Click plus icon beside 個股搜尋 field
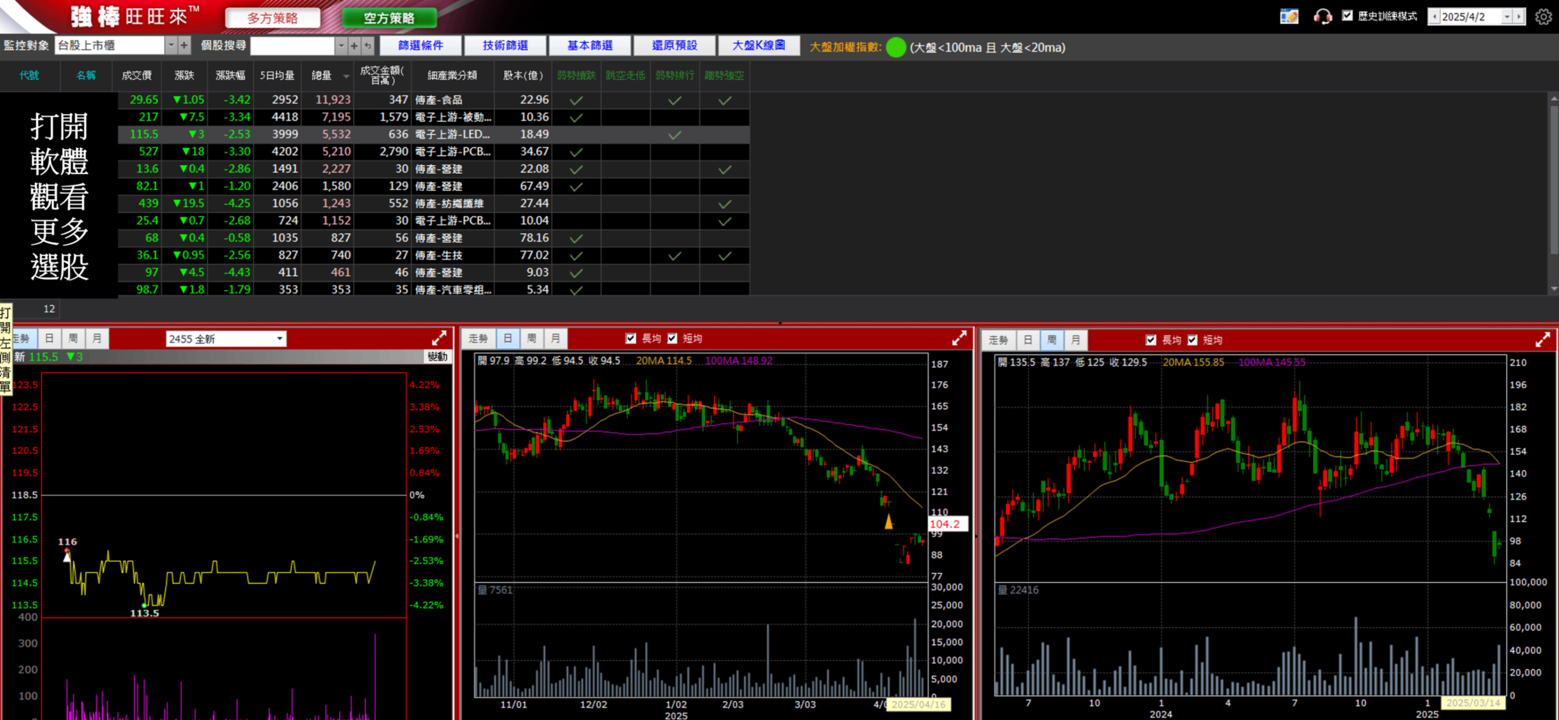1559x720 pixels. tap(354, 46)
